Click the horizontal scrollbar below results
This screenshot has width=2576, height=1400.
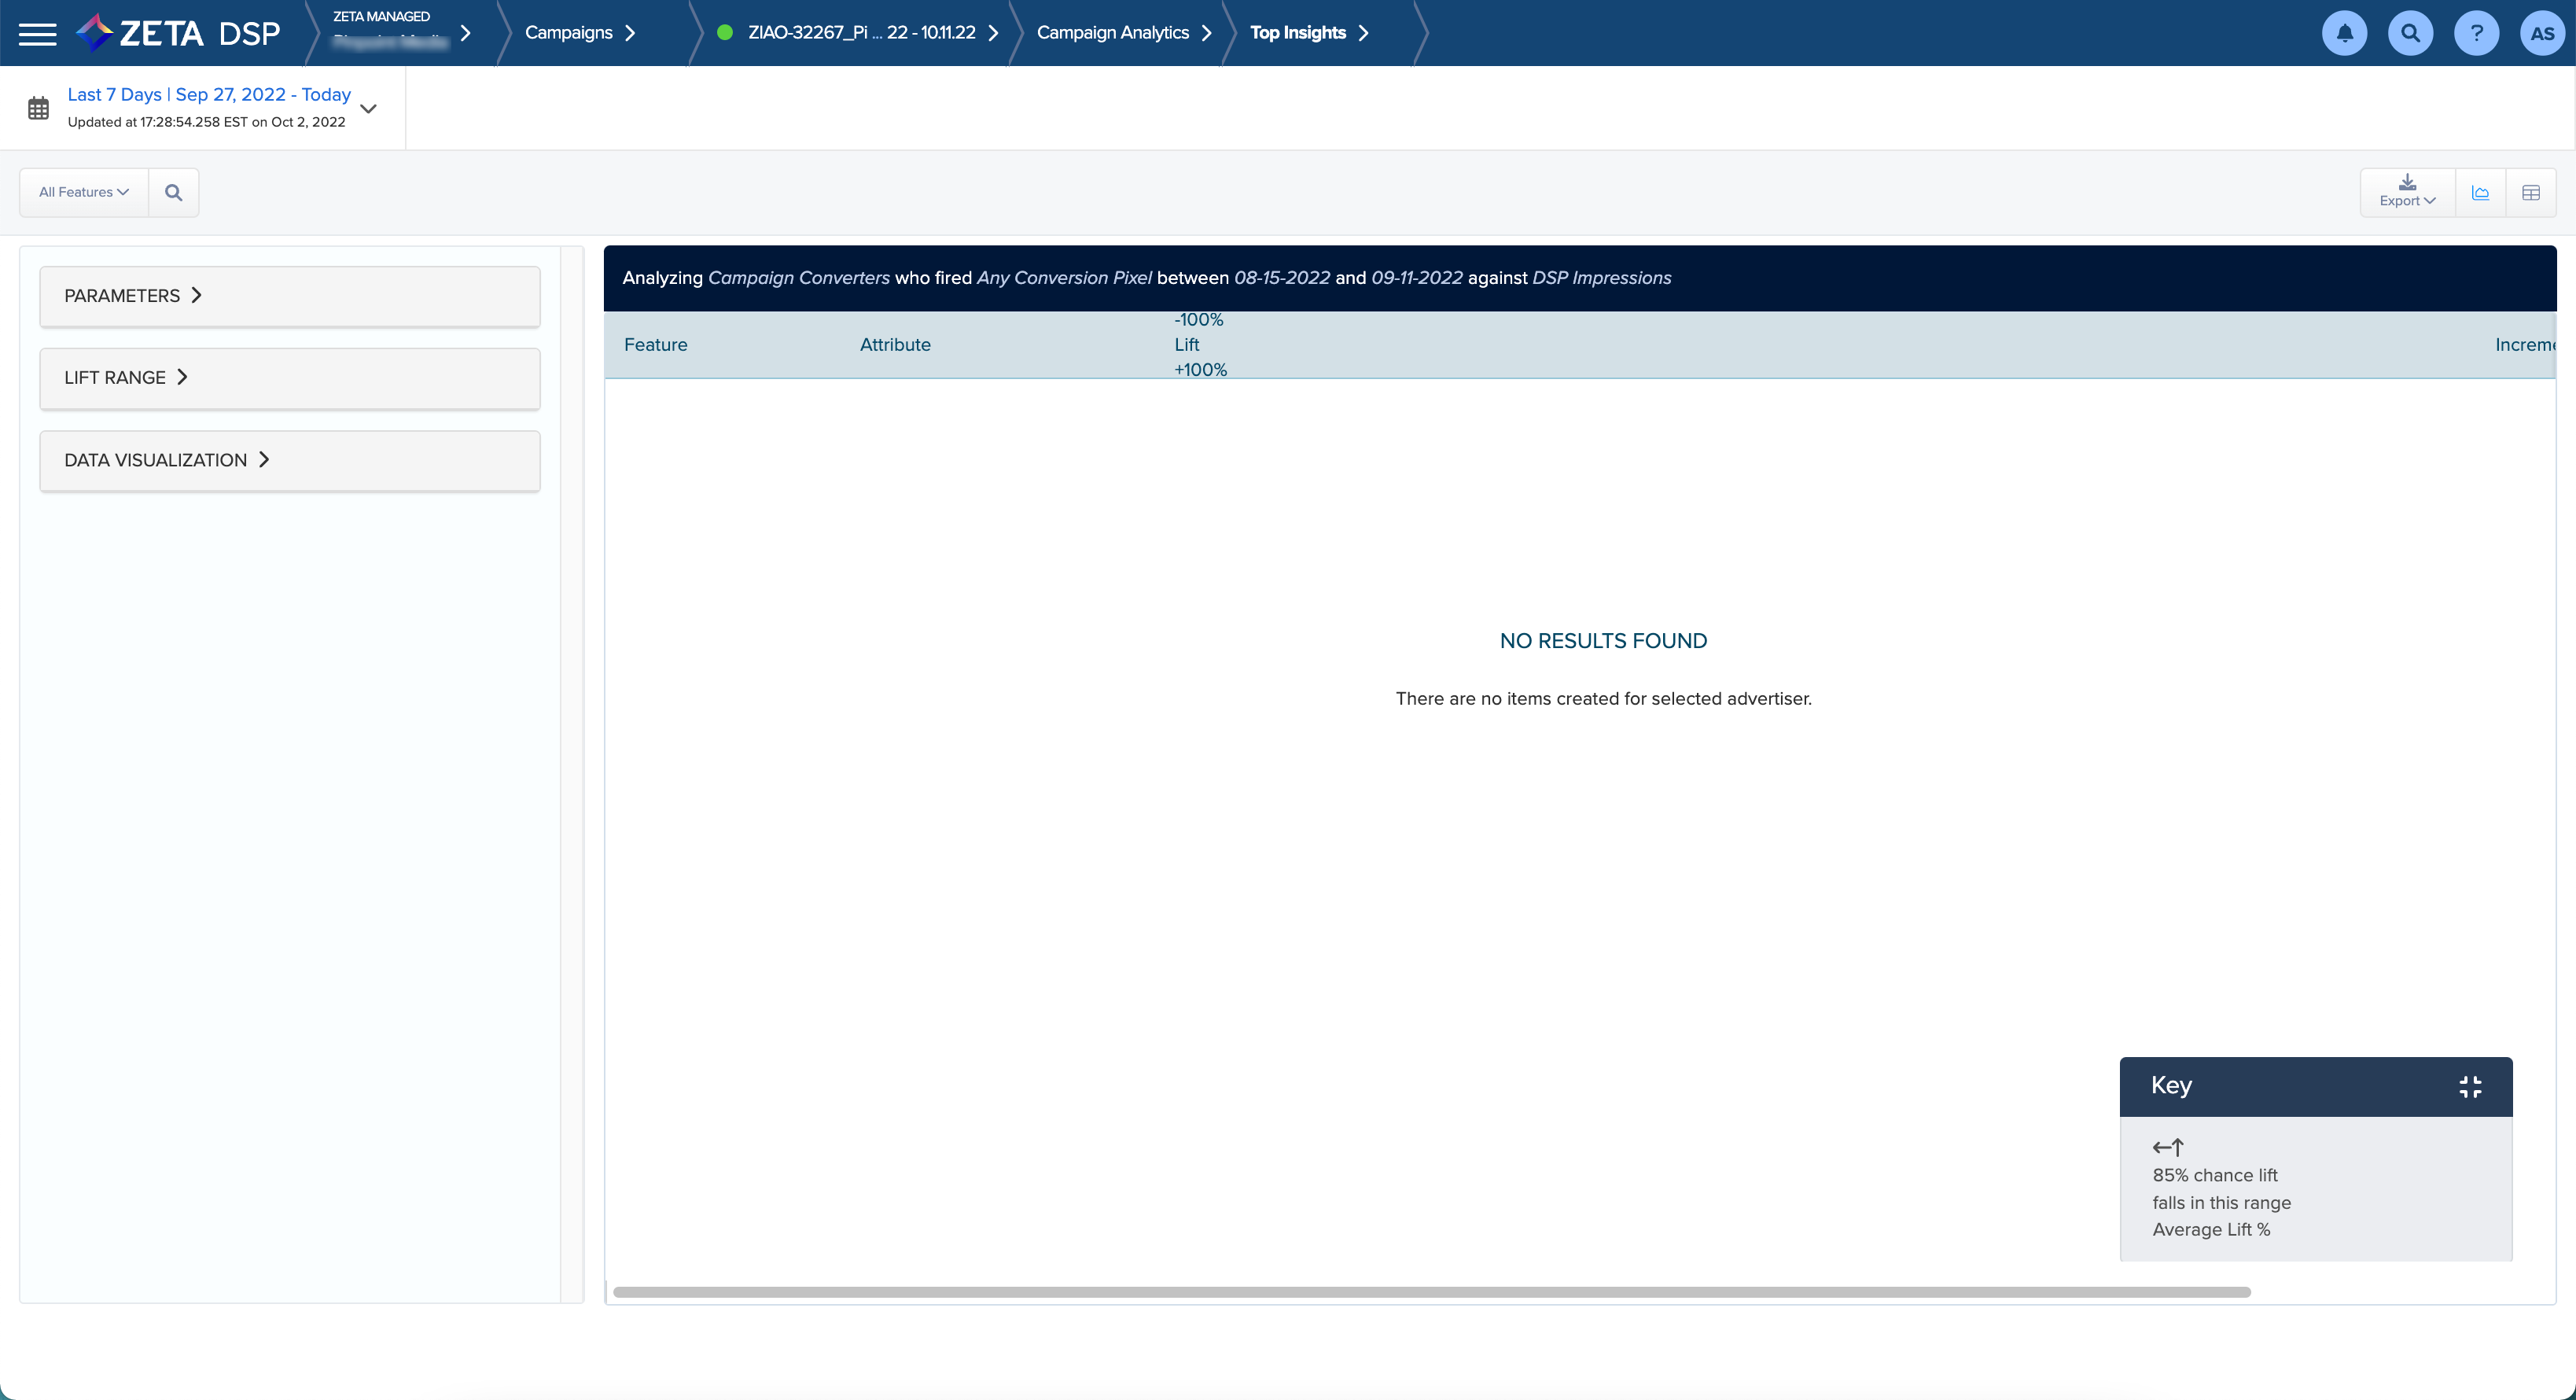(x=1430, y=1292)
